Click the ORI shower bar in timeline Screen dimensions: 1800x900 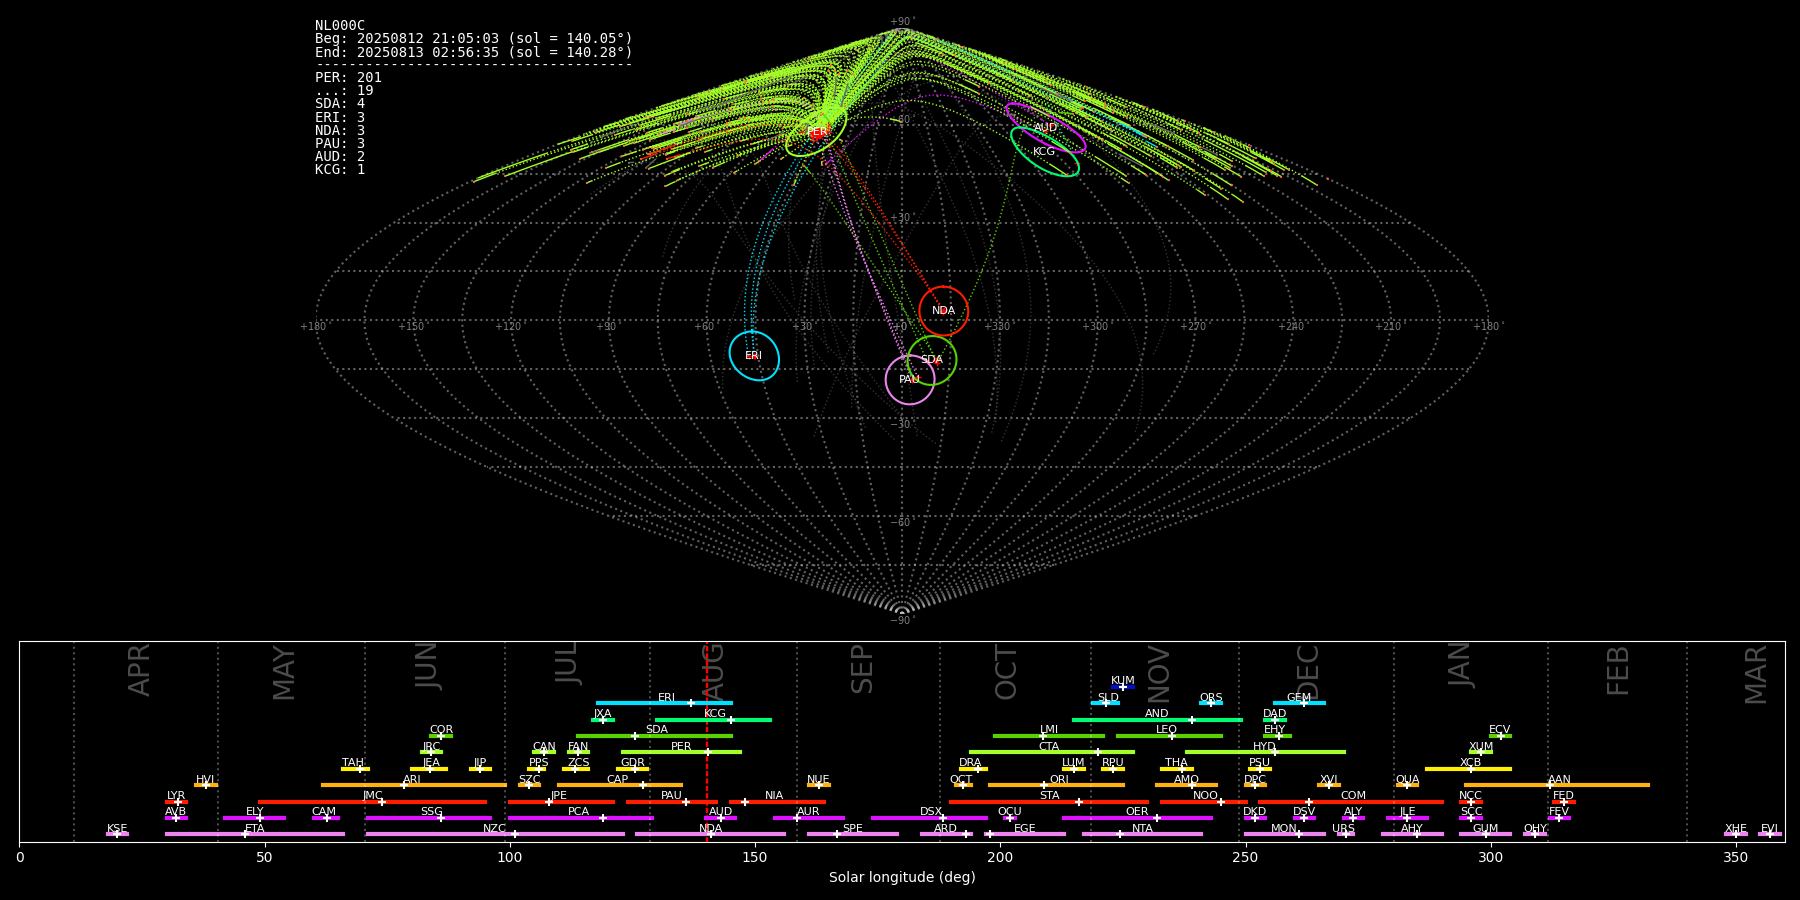[1056, 785]
